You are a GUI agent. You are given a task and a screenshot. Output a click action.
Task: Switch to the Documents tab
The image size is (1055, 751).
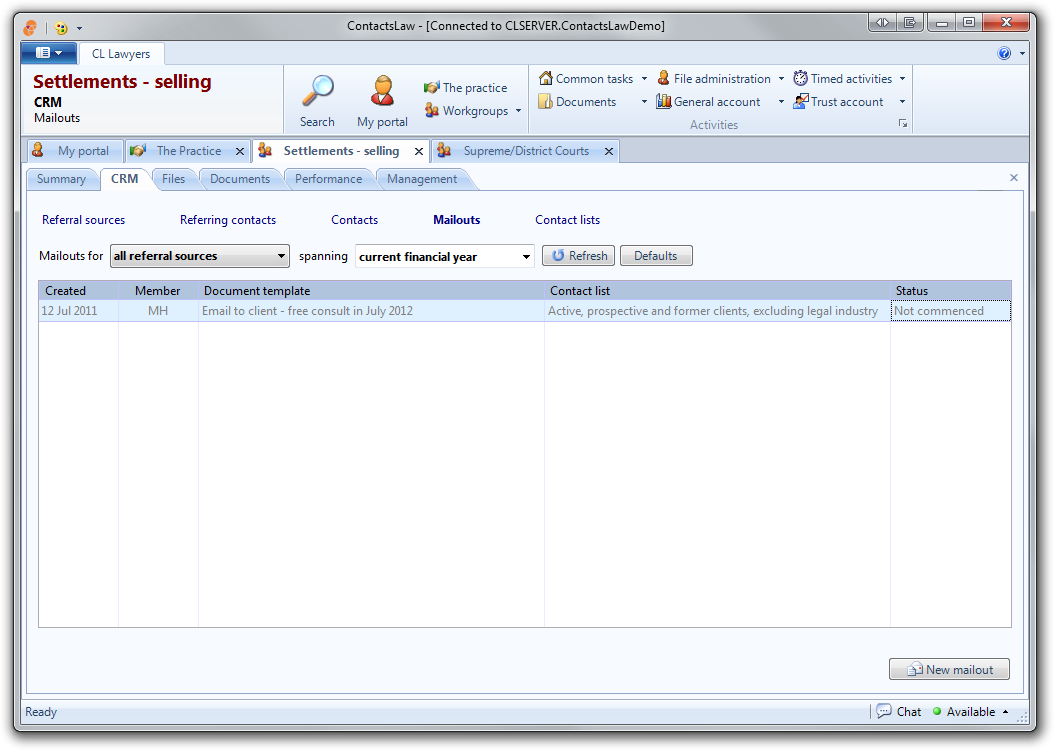pos(240,179)
